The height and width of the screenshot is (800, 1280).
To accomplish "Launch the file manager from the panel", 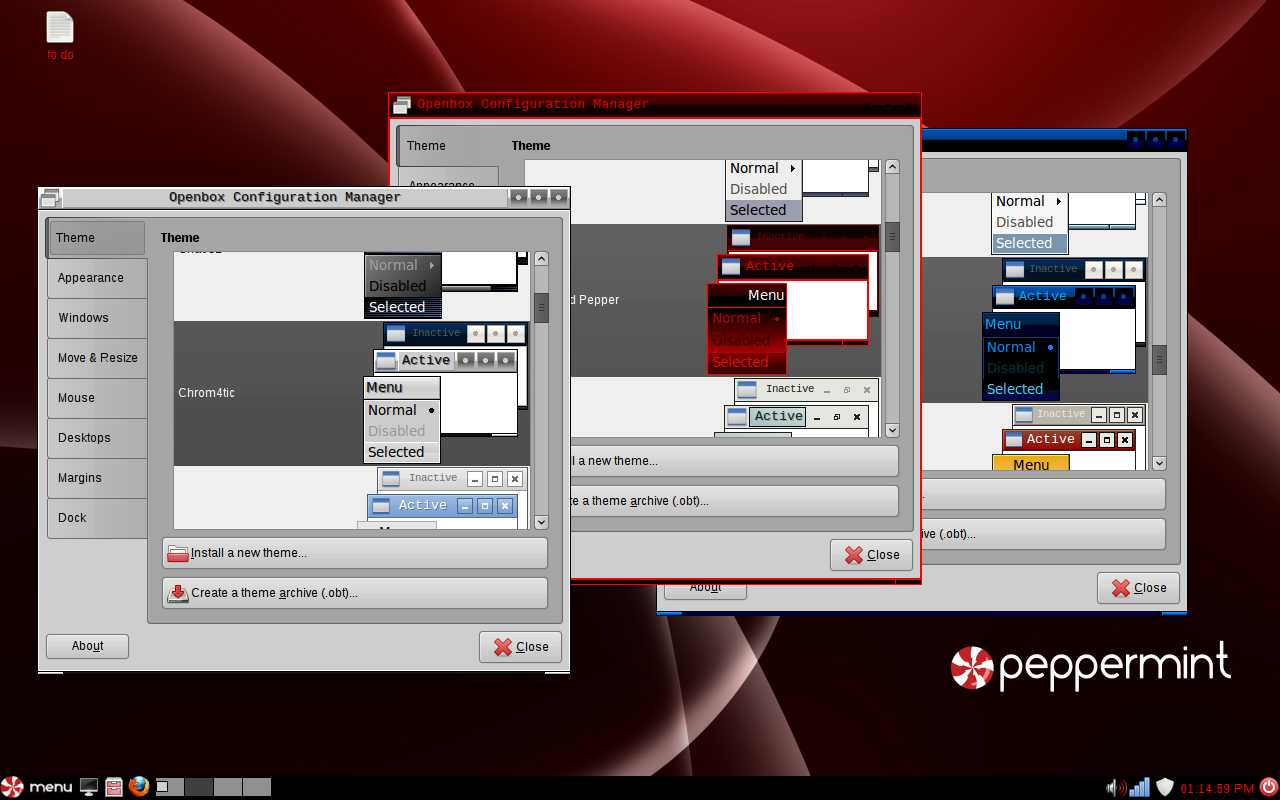I will click(114, 787).
